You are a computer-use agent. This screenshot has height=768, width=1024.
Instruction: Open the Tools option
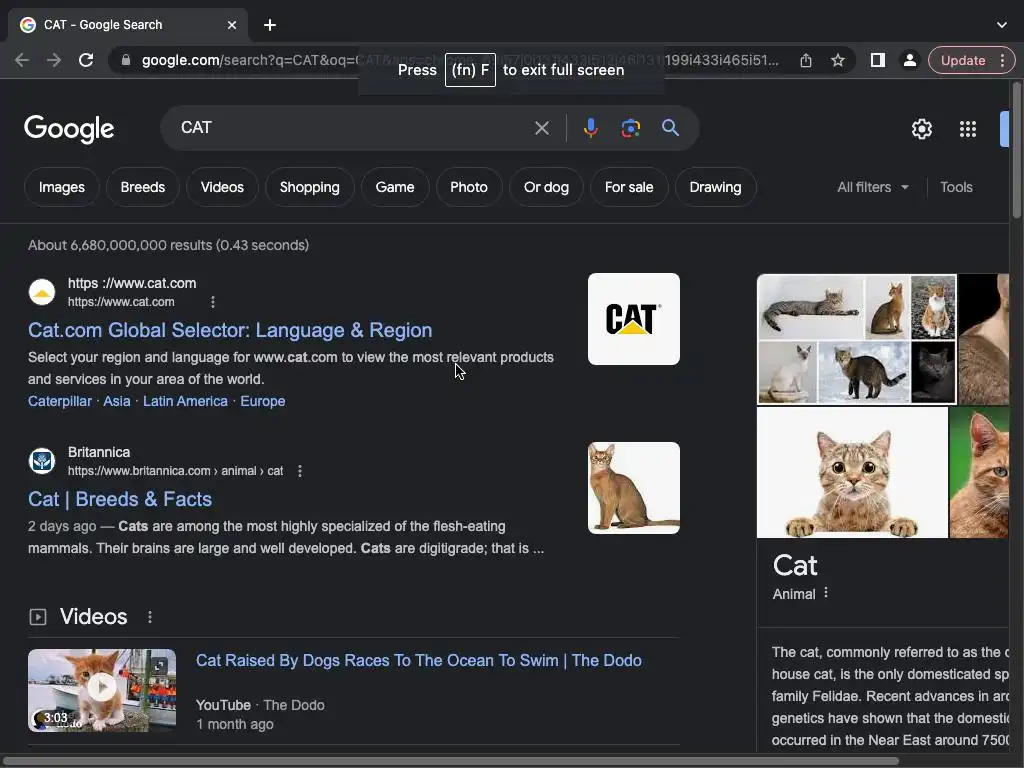click(956, 187)
